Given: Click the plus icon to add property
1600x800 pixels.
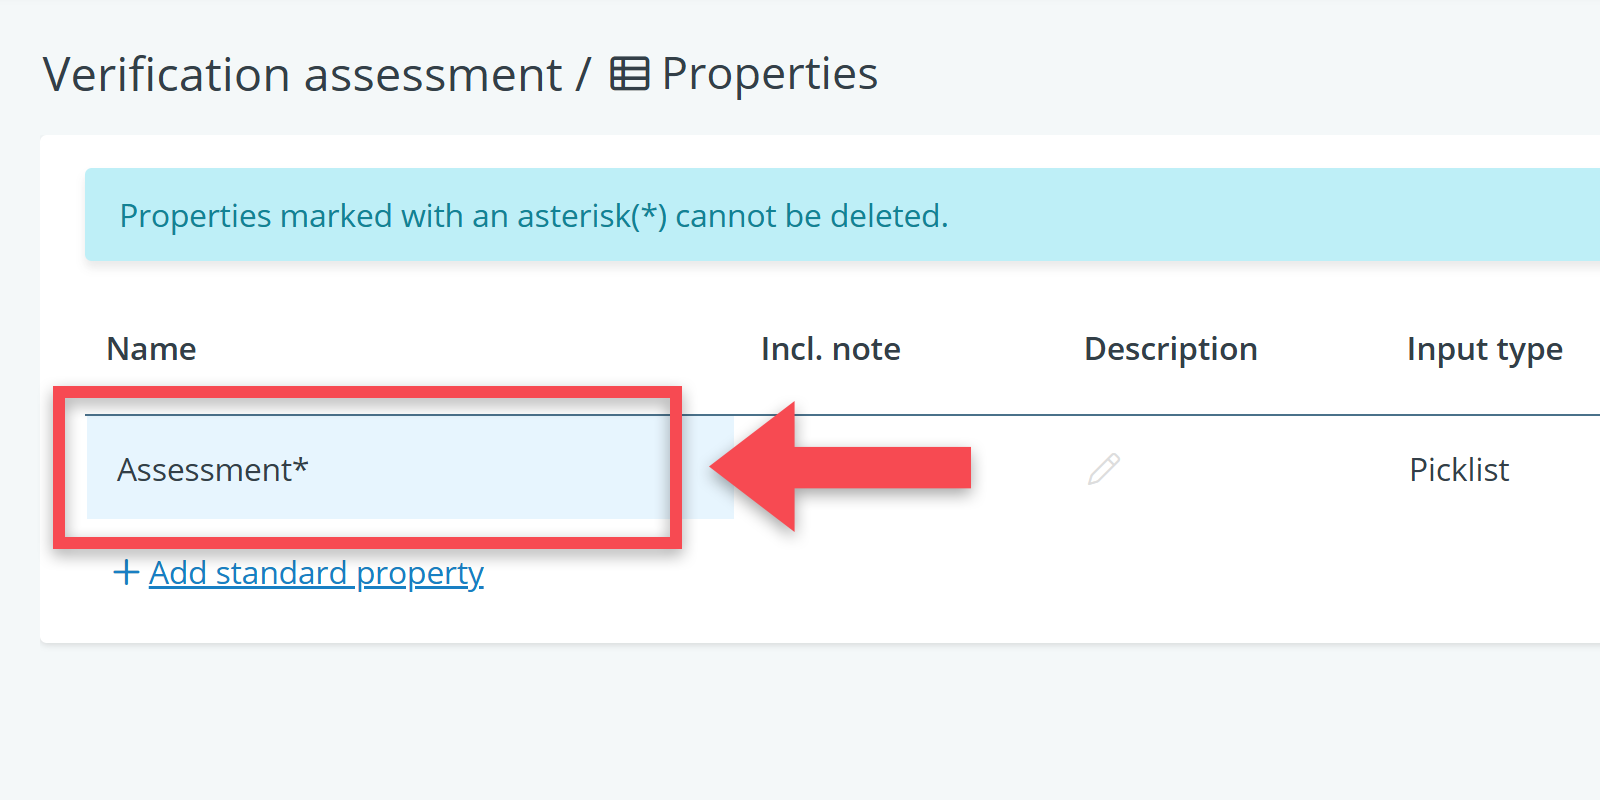Looking at the screenshot, I should pyautogui.click(x=126, y=573).
